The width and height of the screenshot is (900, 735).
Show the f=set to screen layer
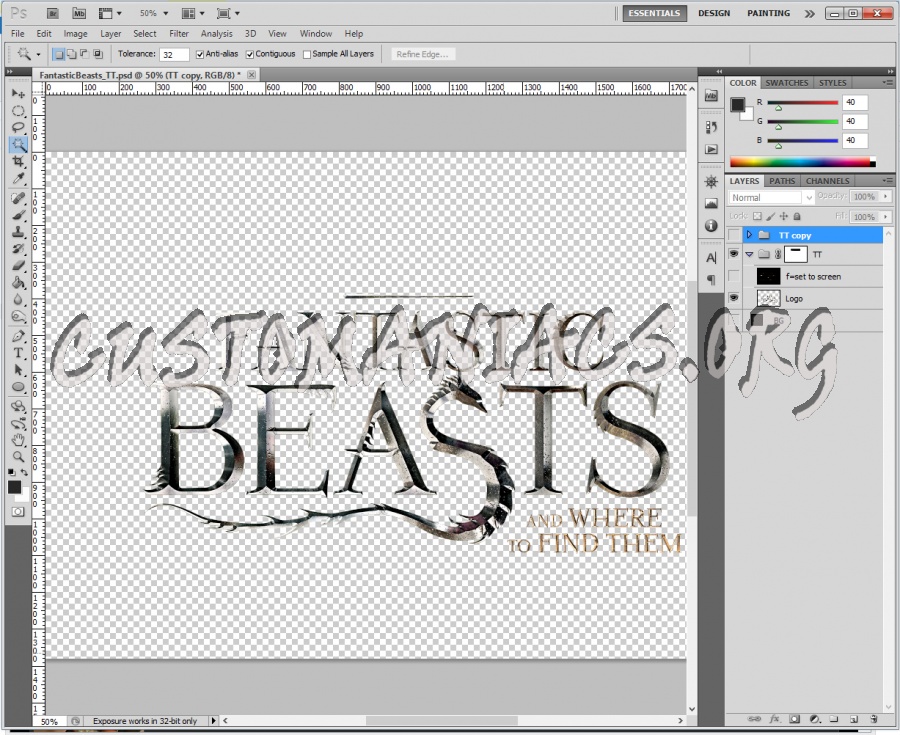pyautogui.click(x=734, y=276)
